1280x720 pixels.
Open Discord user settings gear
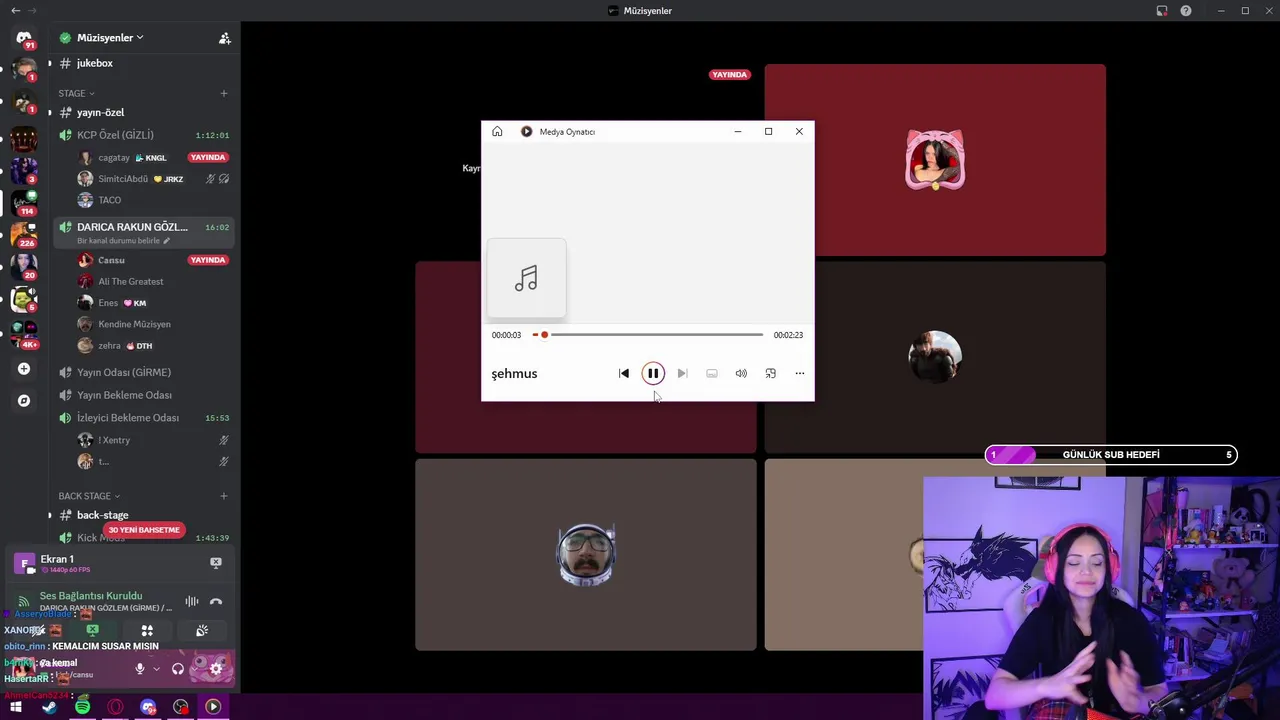pyautogui.click(x=216, y=669)
